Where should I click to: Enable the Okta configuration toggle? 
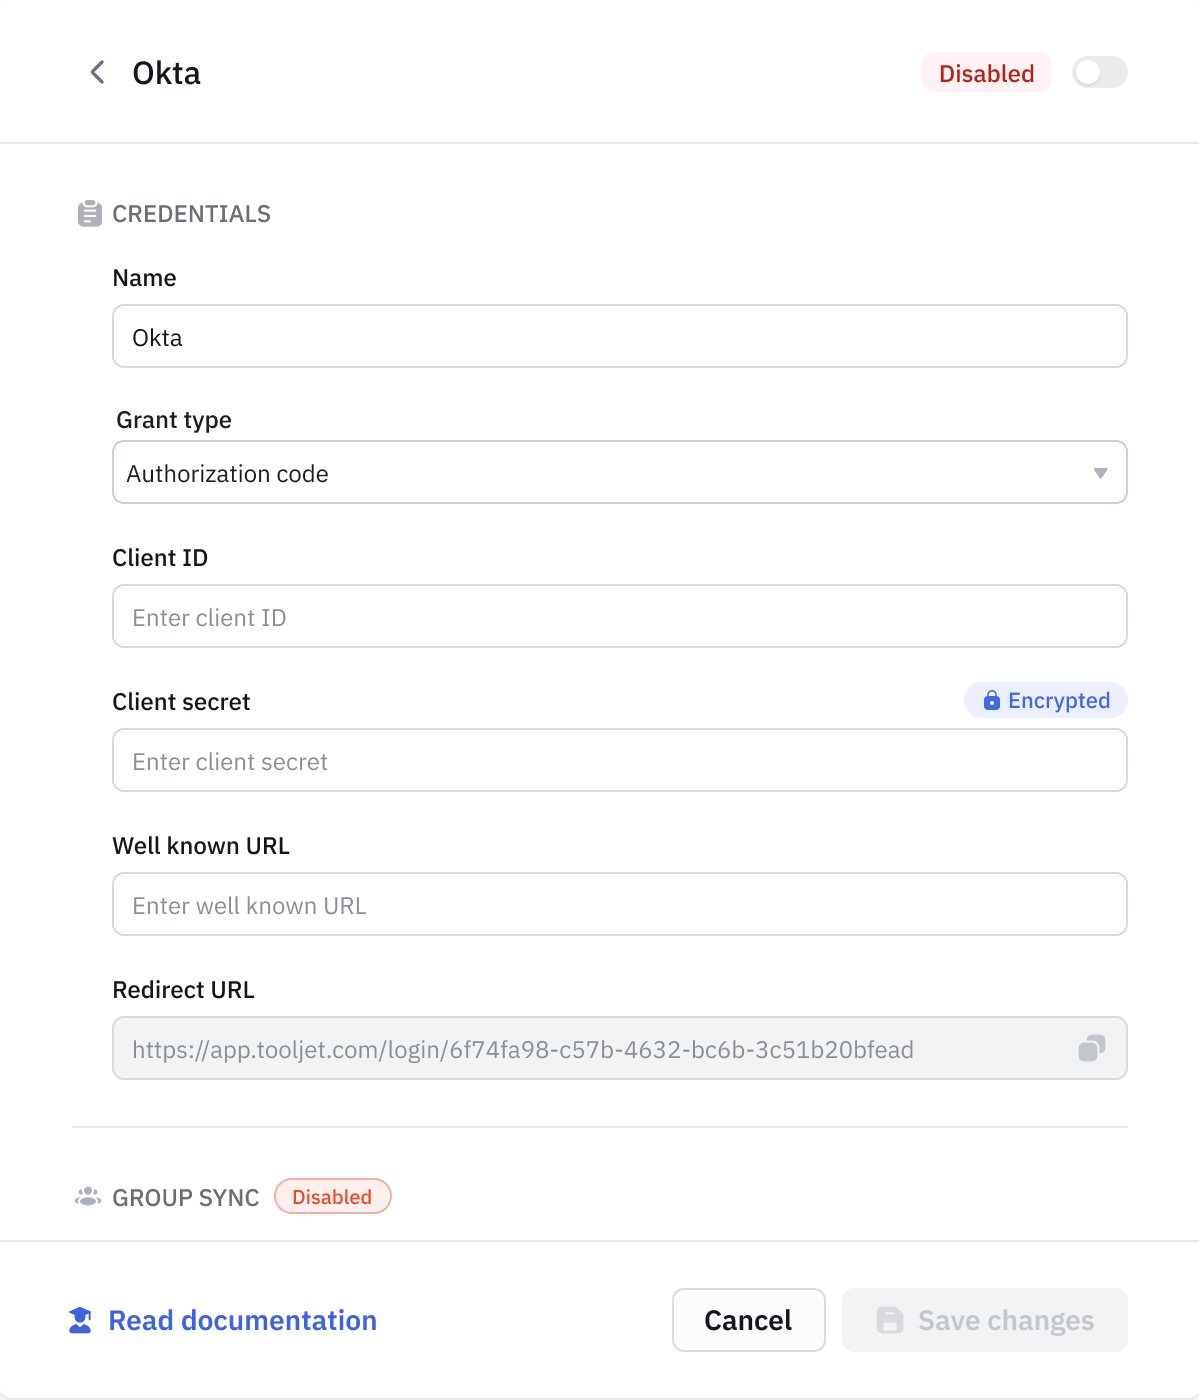[x=1098, y=72]
